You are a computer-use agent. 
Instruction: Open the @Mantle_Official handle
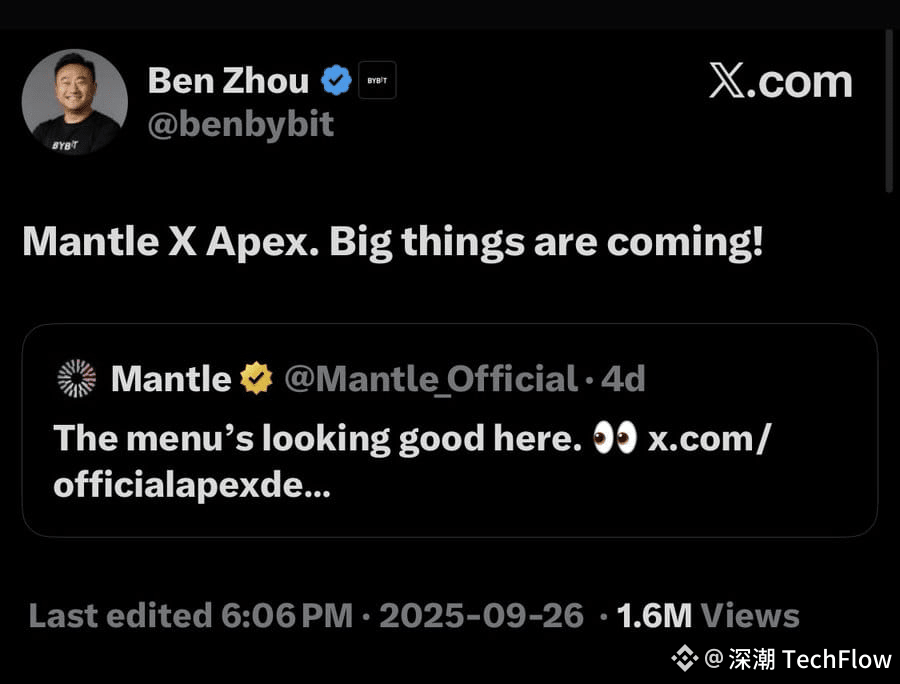(x=431, y=379)
